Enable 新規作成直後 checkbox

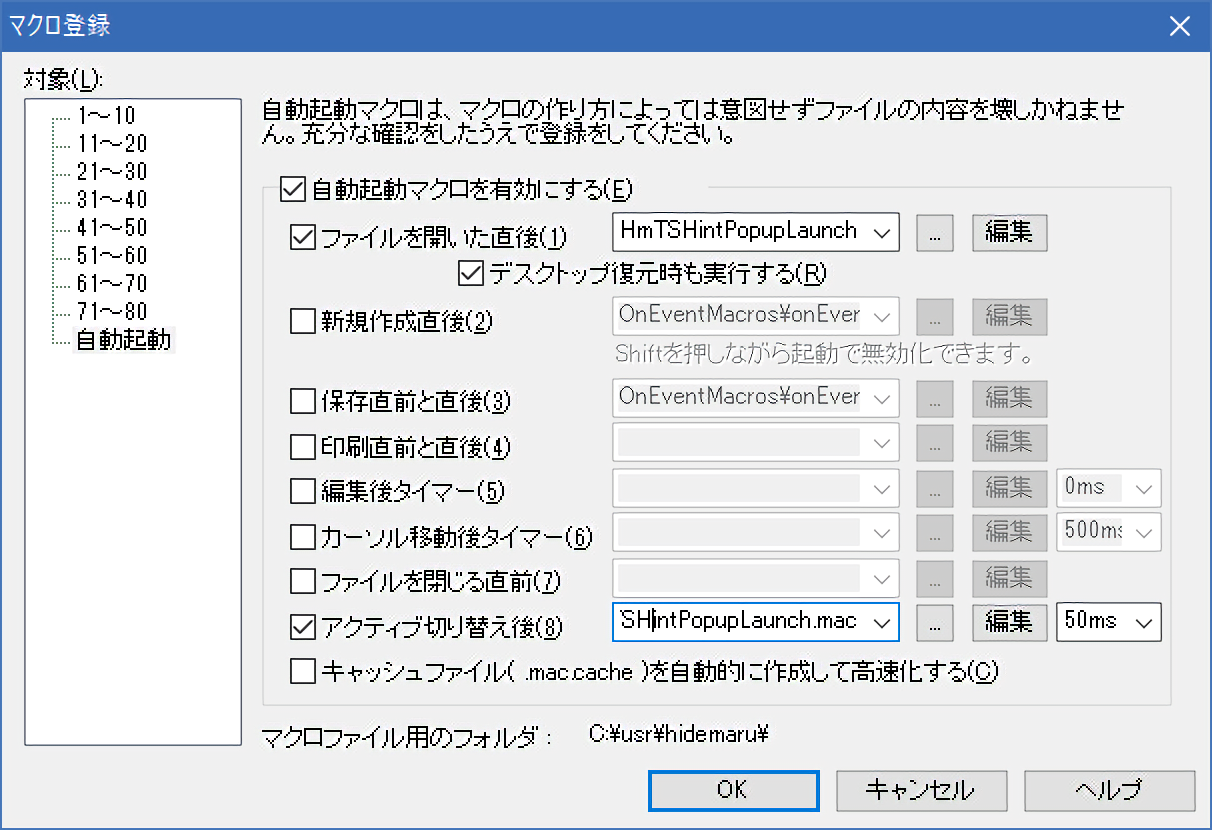(x=301, y=321)
